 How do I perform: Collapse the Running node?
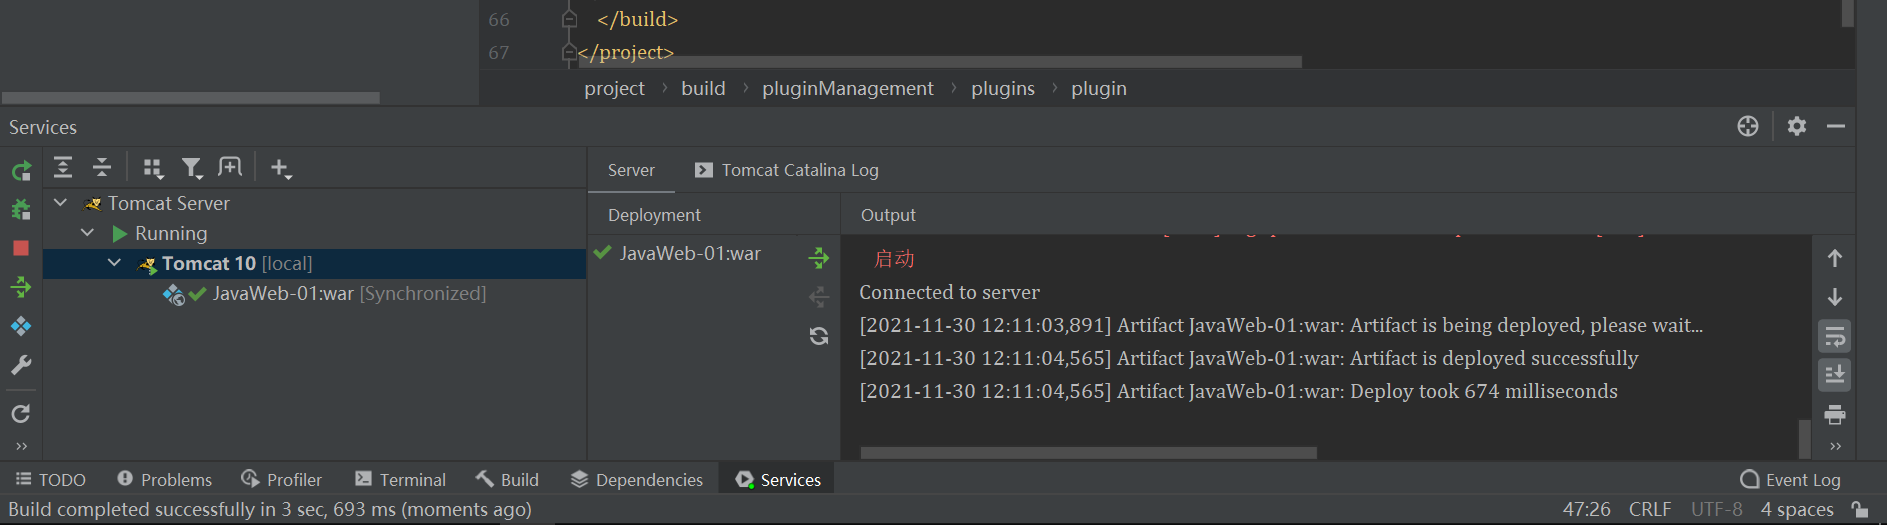87,233
